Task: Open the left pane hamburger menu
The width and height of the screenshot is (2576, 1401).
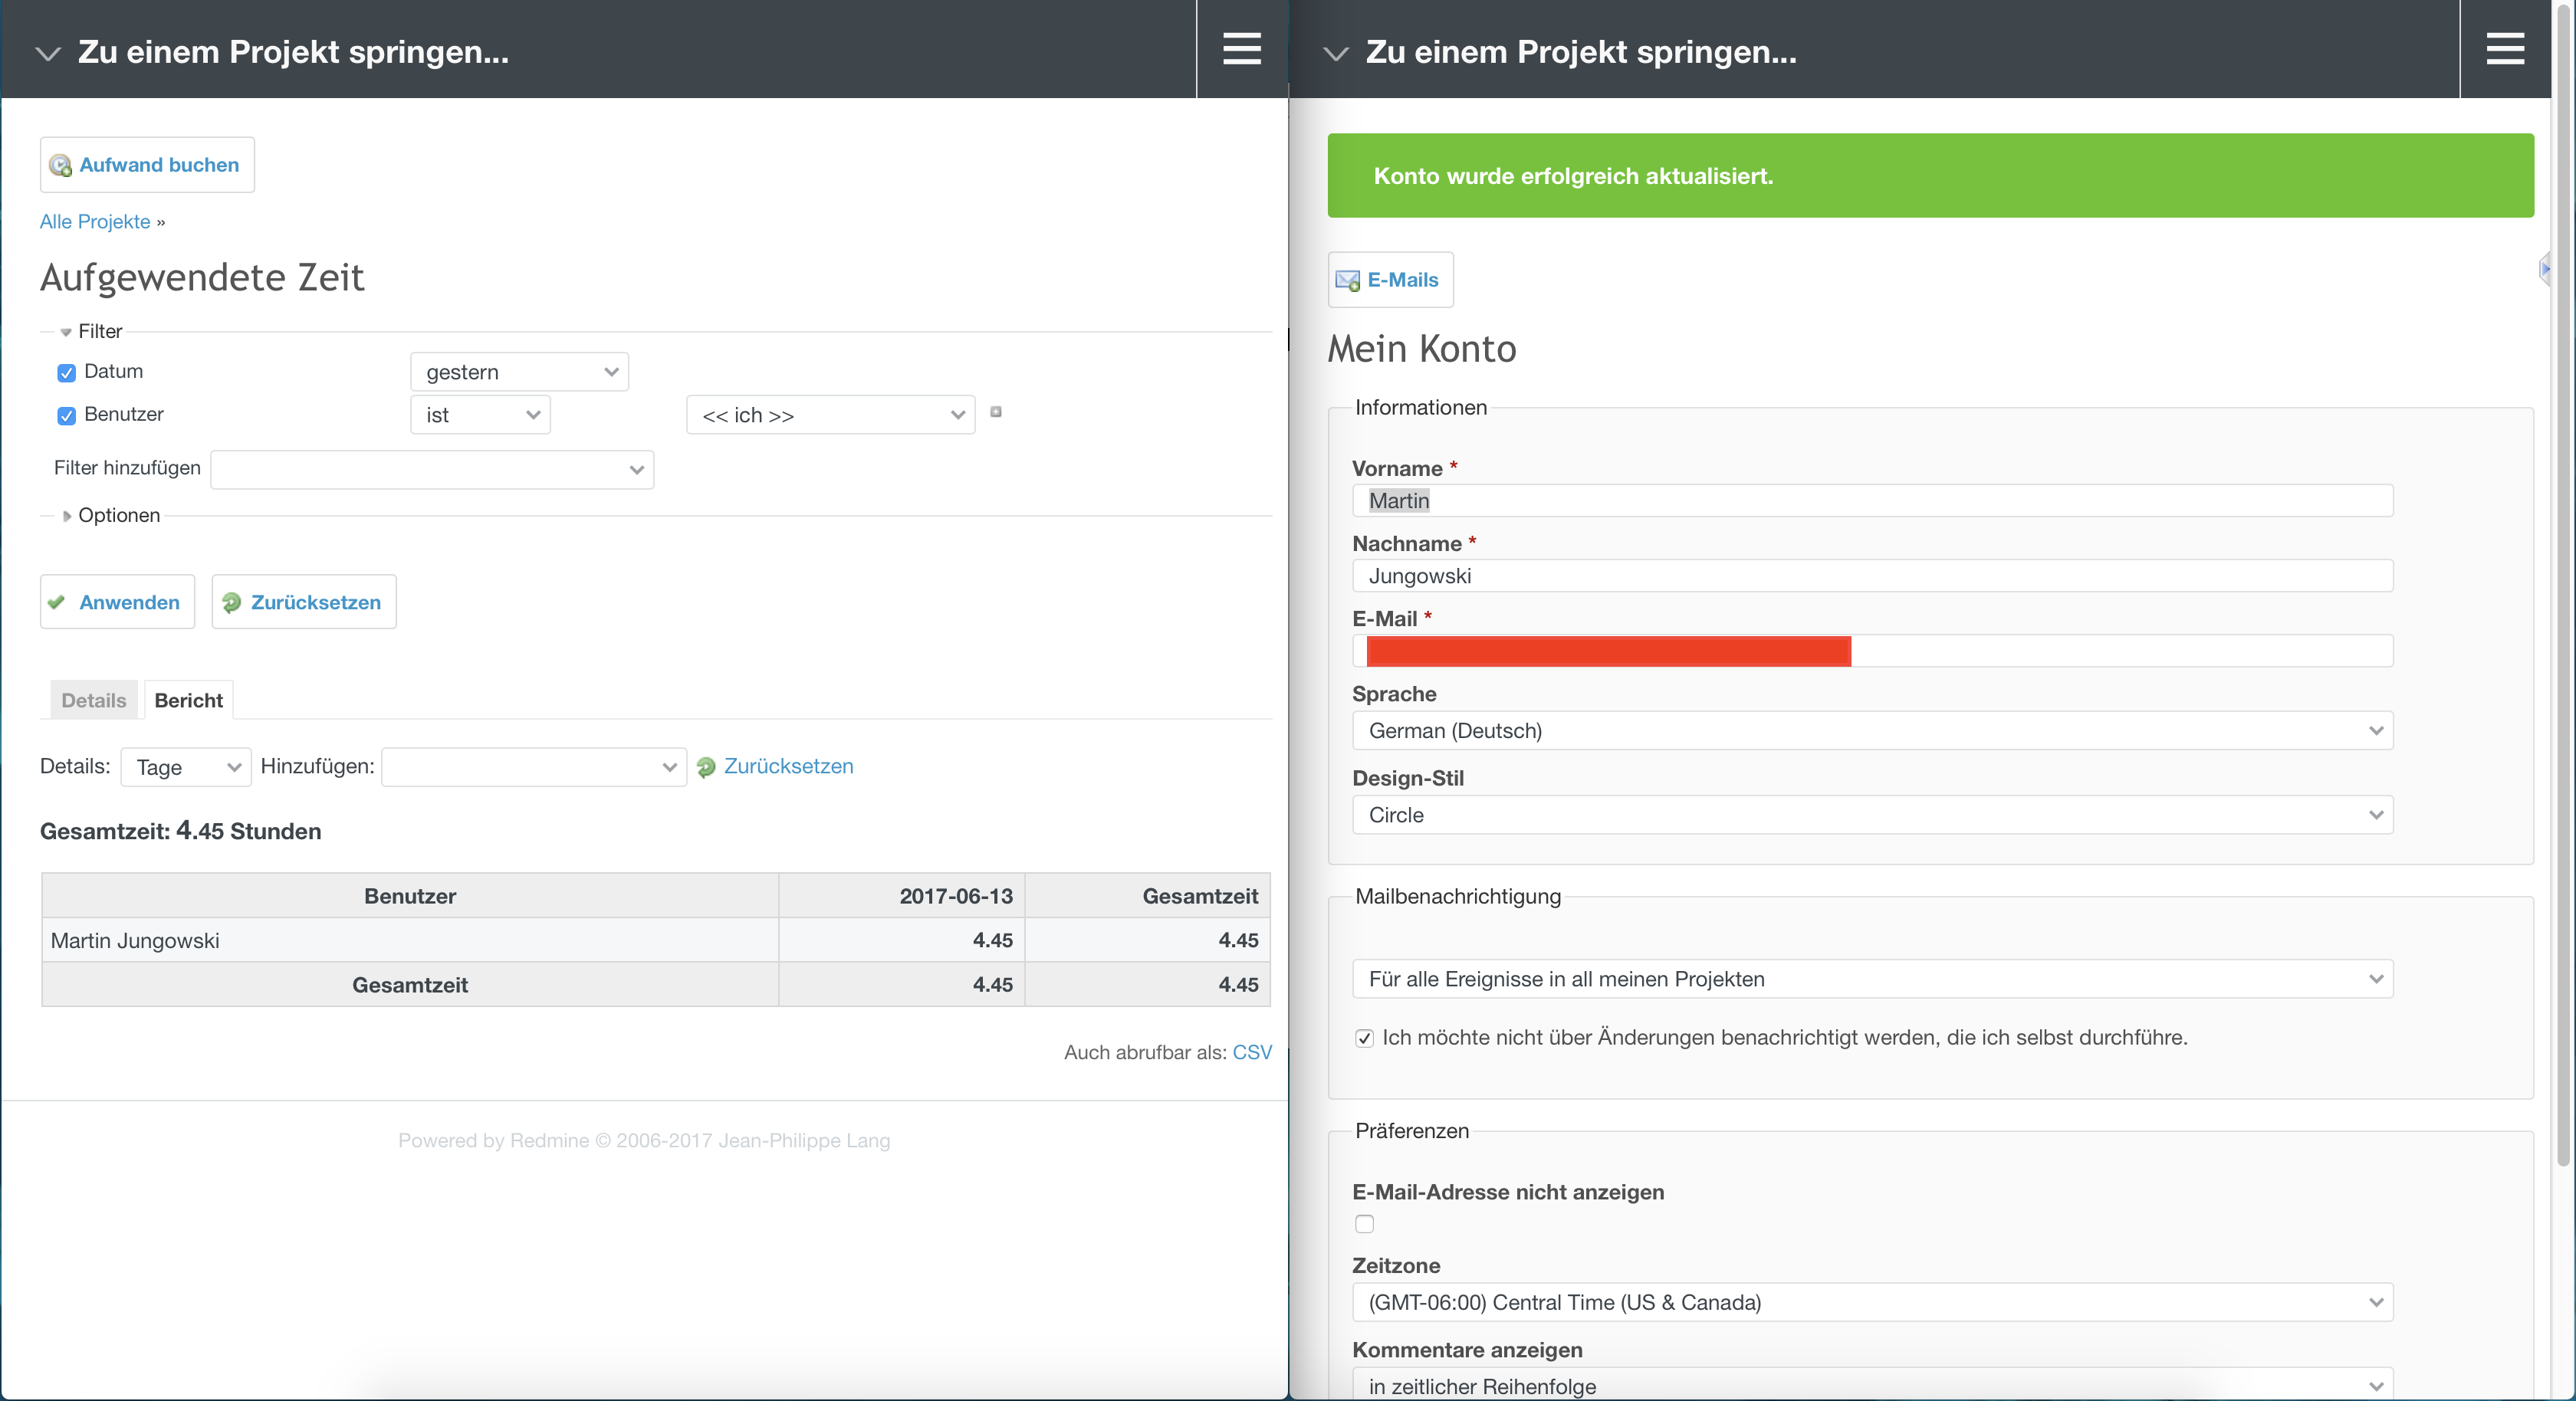Action: tap(1241, 48)
